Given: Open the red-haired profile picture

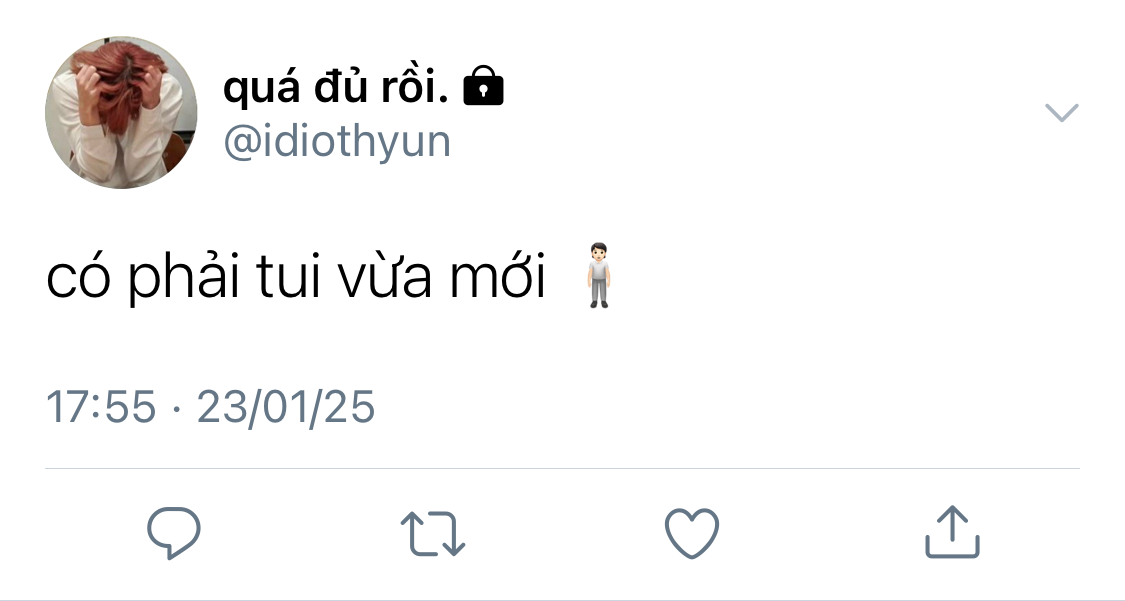Looking at the screenshot, I should click(121, 113).
